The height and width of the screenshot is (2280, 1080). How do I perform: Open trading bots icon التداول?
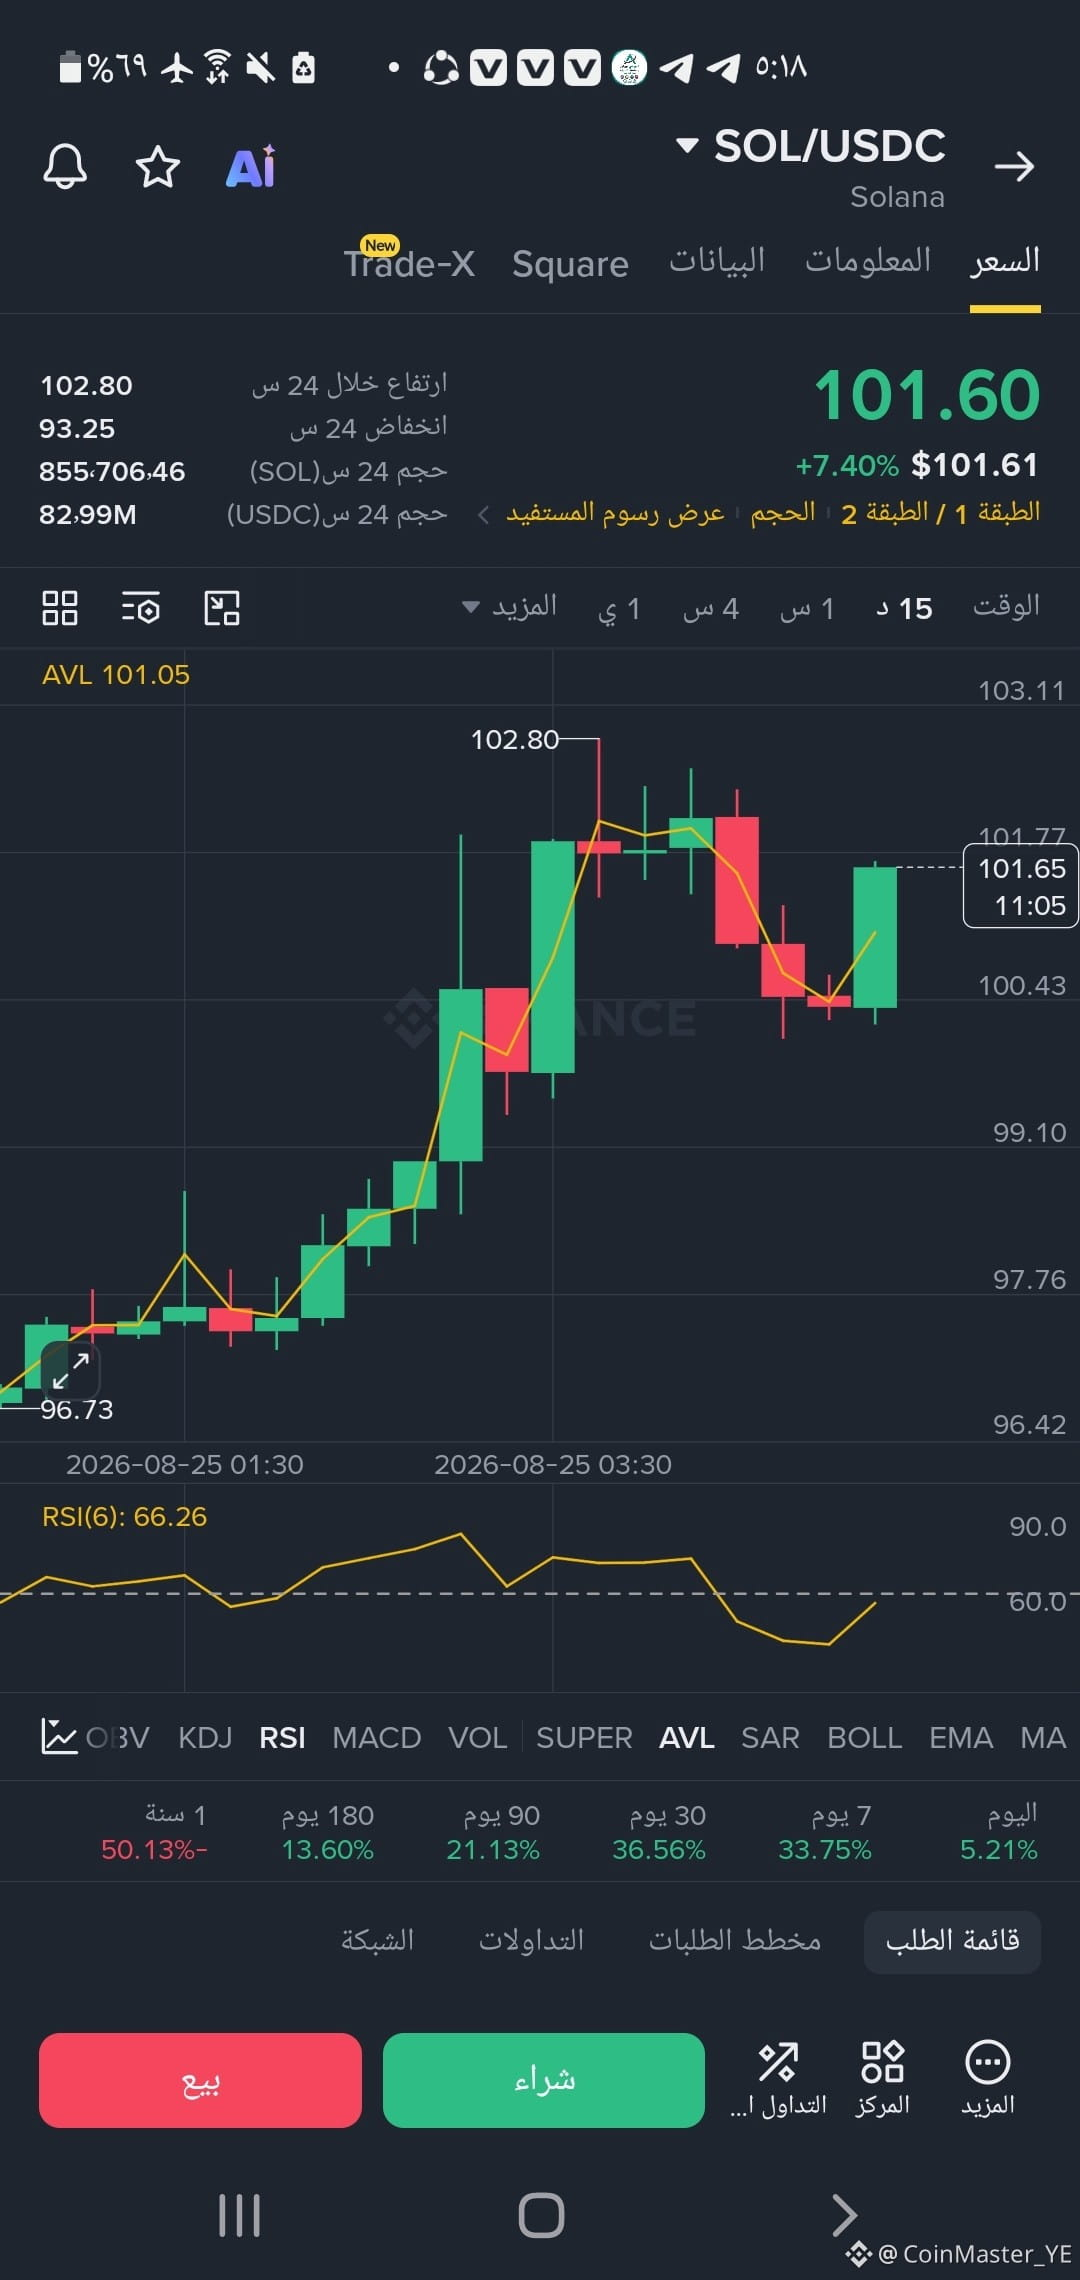pyautogui.click(x=778, y=2080)
